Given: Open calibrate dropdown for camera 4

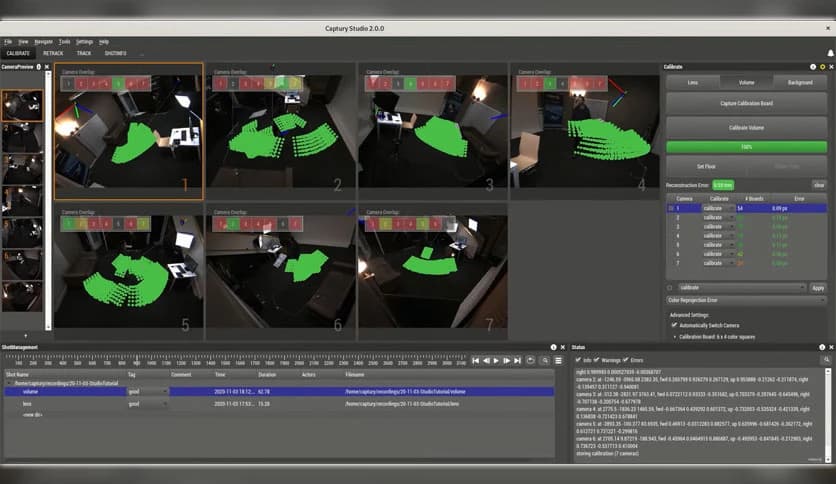Looking at the screenshot, I should 718,236.
